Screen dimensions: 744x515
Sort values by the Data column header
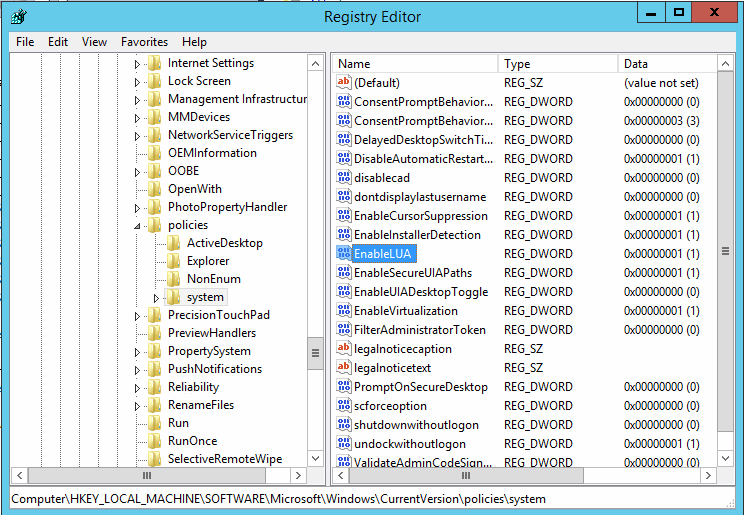[x=668, y=64]
